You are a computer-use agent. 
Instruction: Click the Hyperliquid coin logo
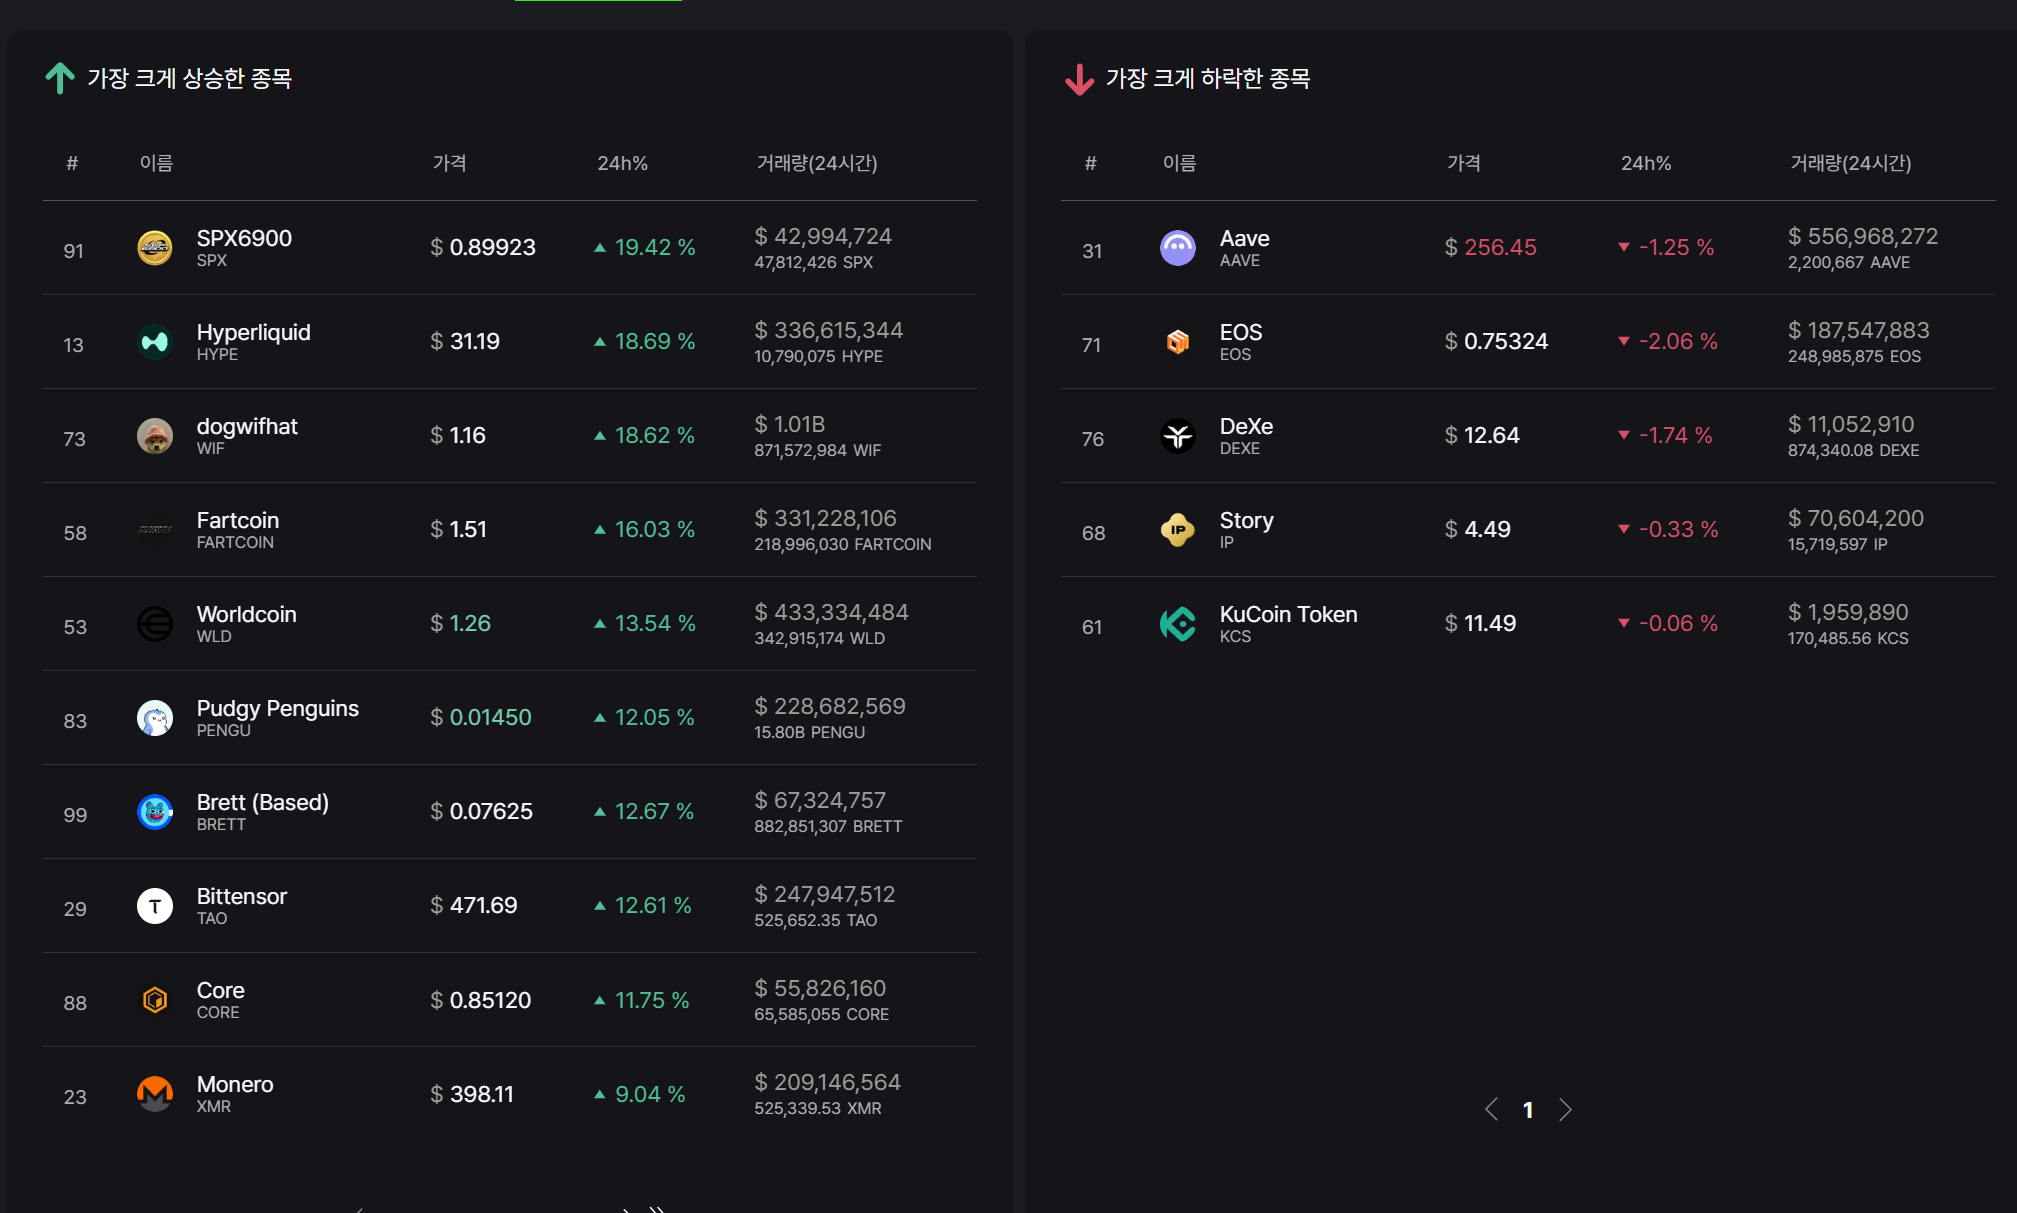(155, 342)
